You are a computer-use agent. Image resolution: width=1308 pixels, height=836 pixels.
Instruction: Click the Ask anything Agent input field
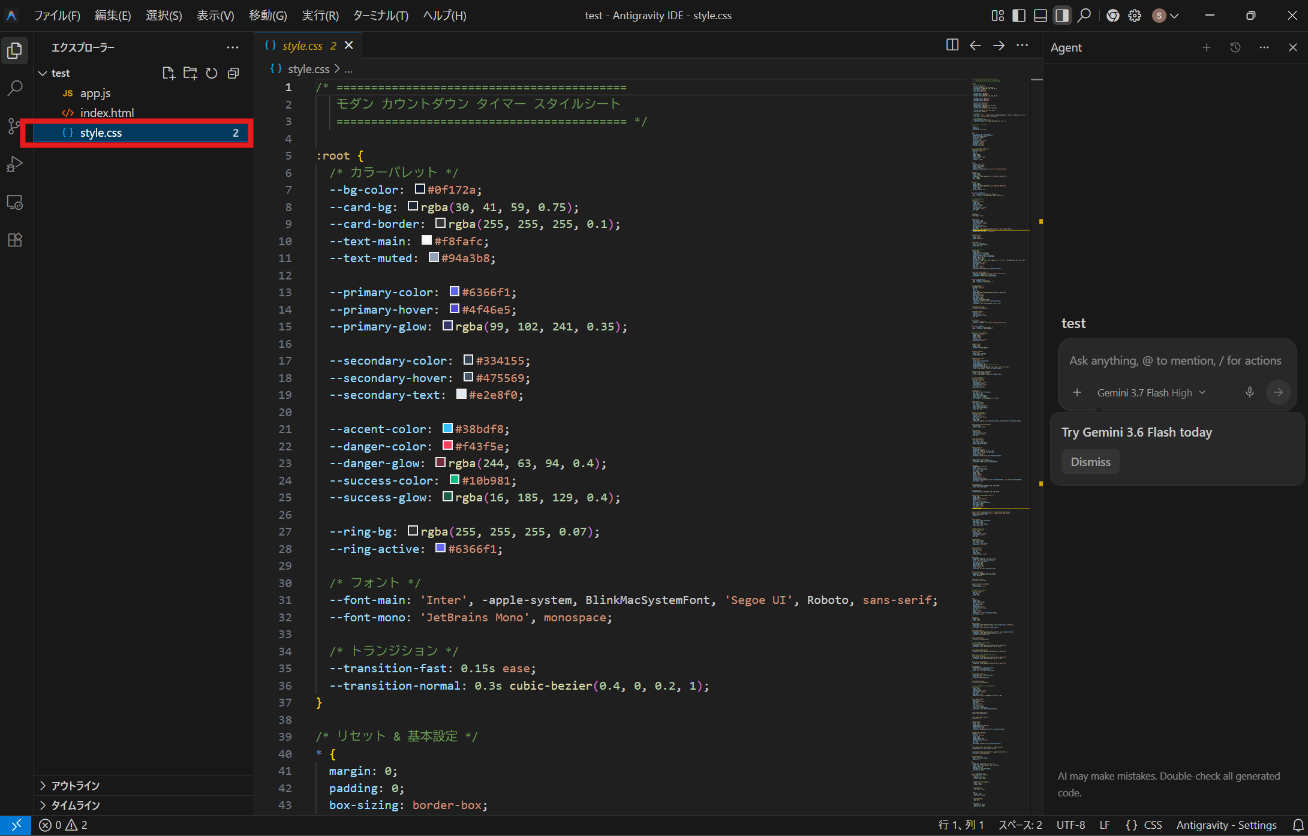pyautogui.click(x=1175, y=361)
